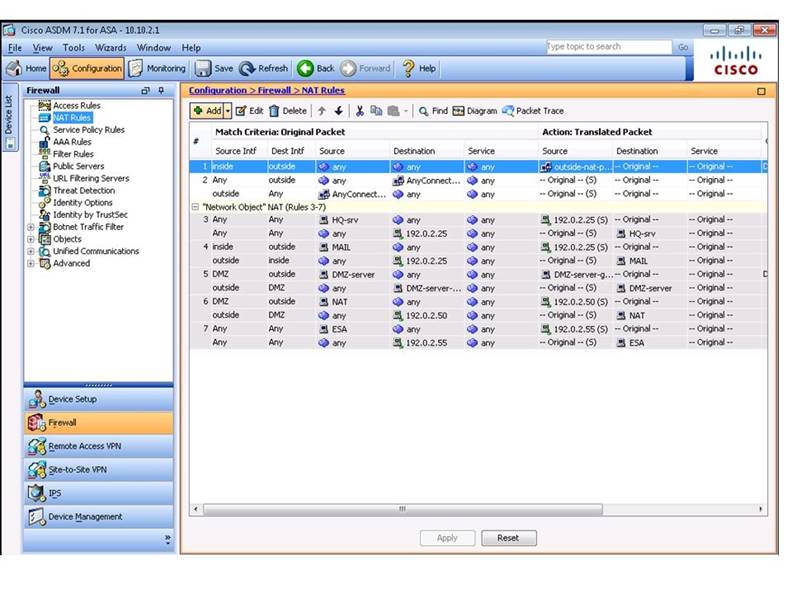Open Service Policy Rules
The image size is (792, 594).
(x=88, y=130)
